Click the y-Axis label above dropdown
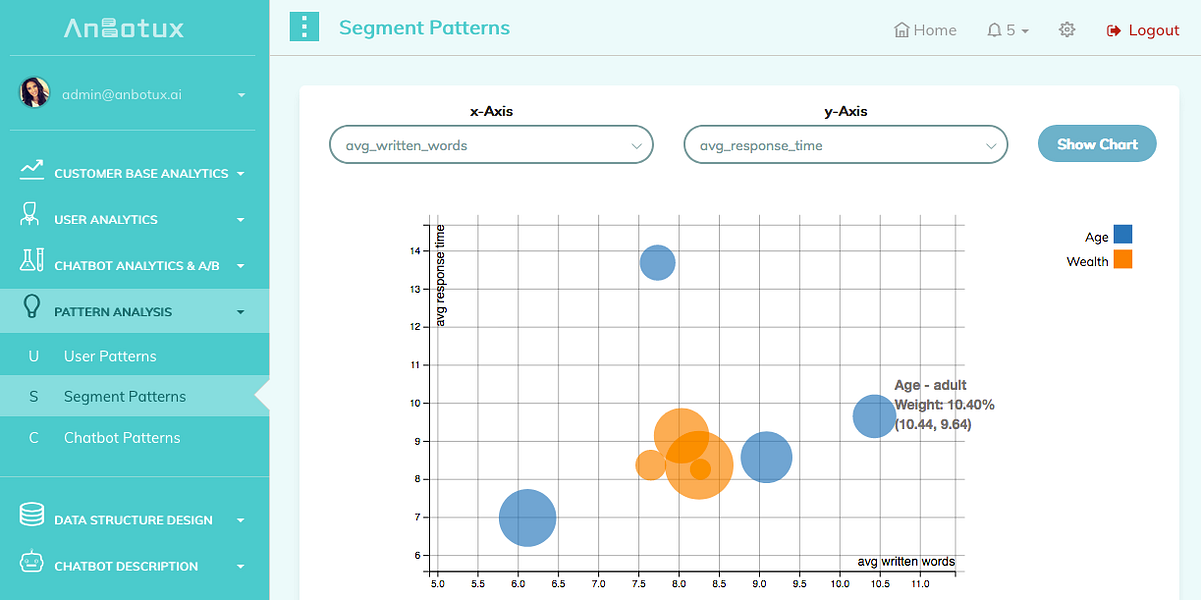The image size is (1201, 600). (845, 111)
